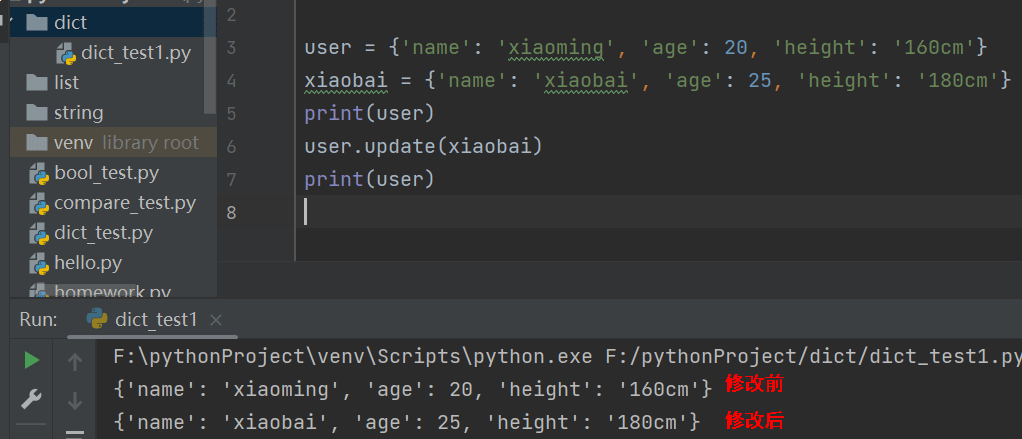Click the green Rerun button in Run panel
Screen dimensions: 1022x439
pyautogui.click(x=32, y=359)
